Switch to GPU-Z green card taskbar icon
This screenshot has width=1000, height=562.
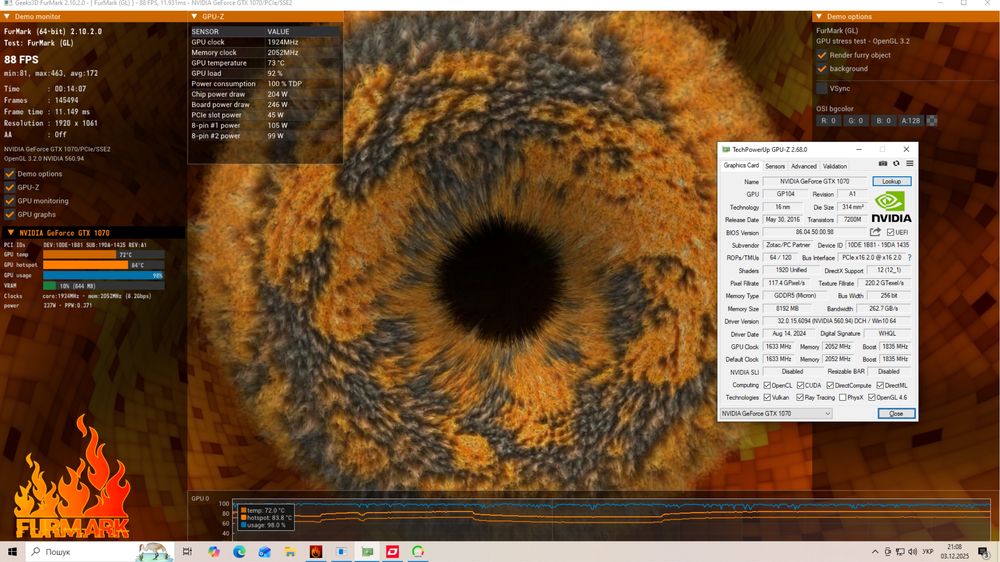click(x=367, y=551)
